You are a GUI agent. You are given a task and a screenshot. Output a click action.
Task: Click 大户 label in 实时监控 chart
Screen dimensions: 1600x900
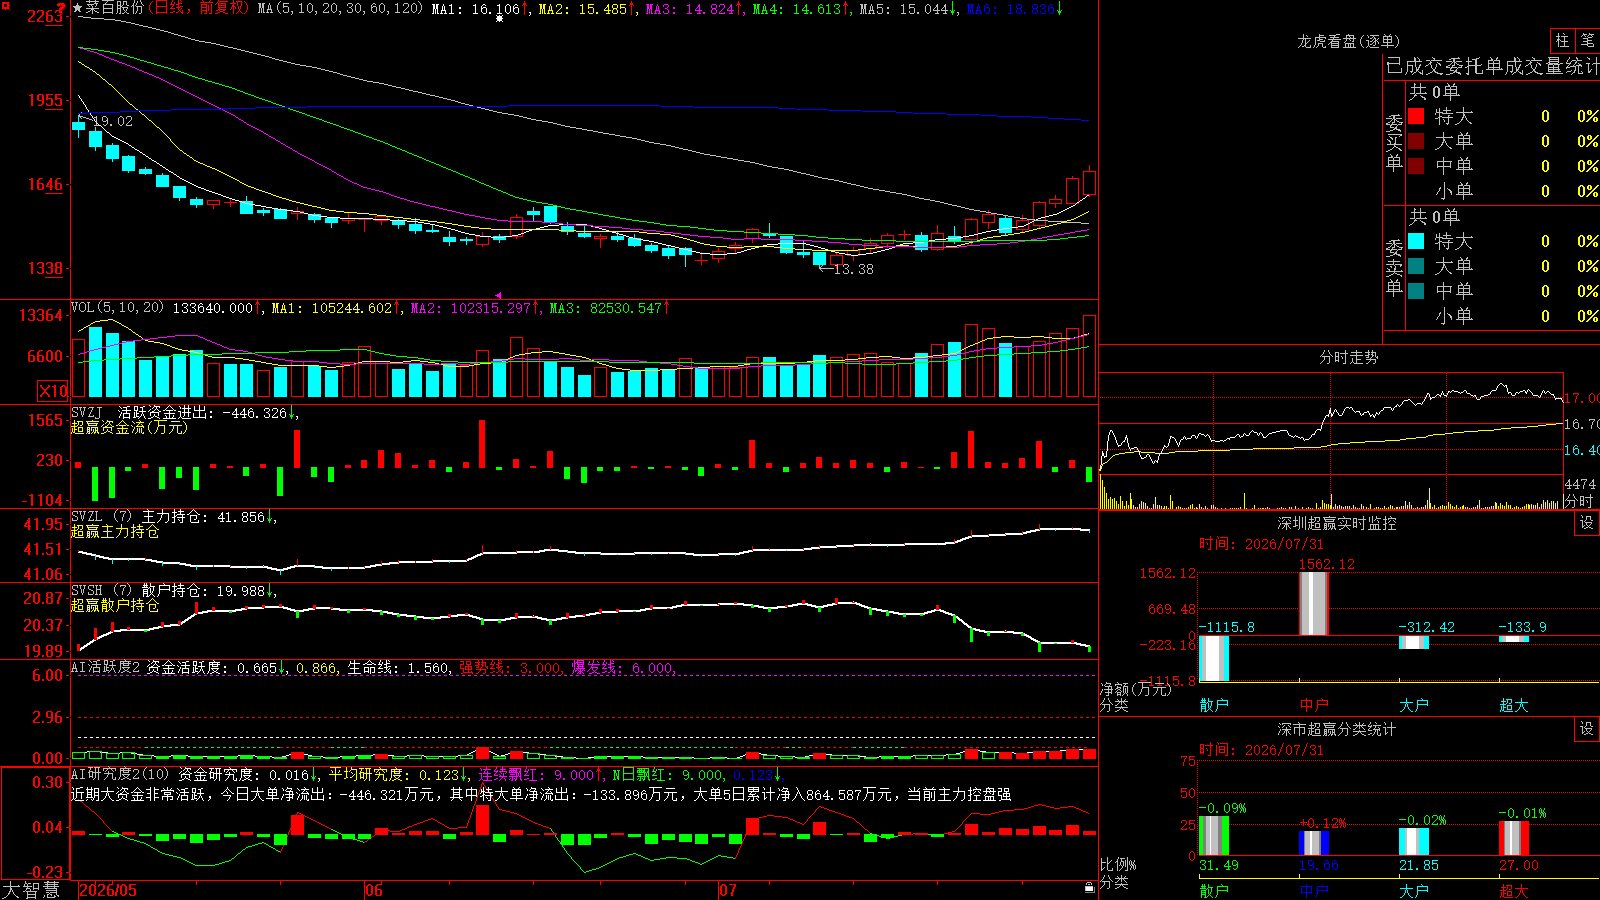click(x=1414, y=705)
